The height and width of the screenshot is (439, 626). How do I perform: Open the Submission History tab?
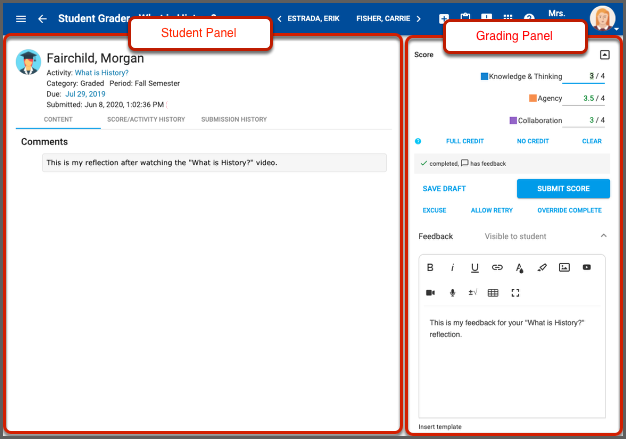[x=233, y=119]
